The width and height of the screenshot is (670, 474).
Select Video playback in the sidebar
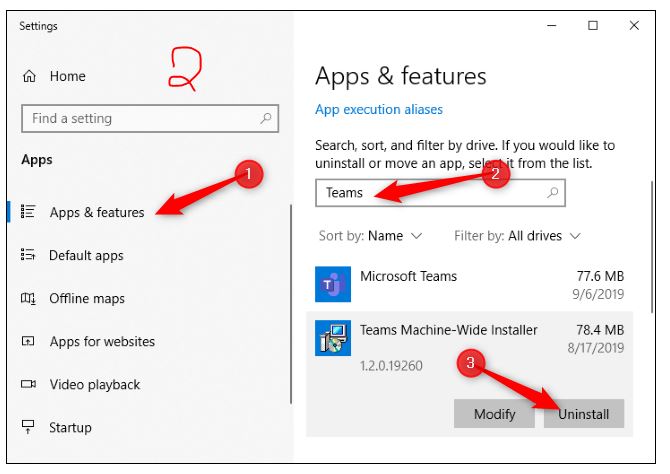[94, 384]
